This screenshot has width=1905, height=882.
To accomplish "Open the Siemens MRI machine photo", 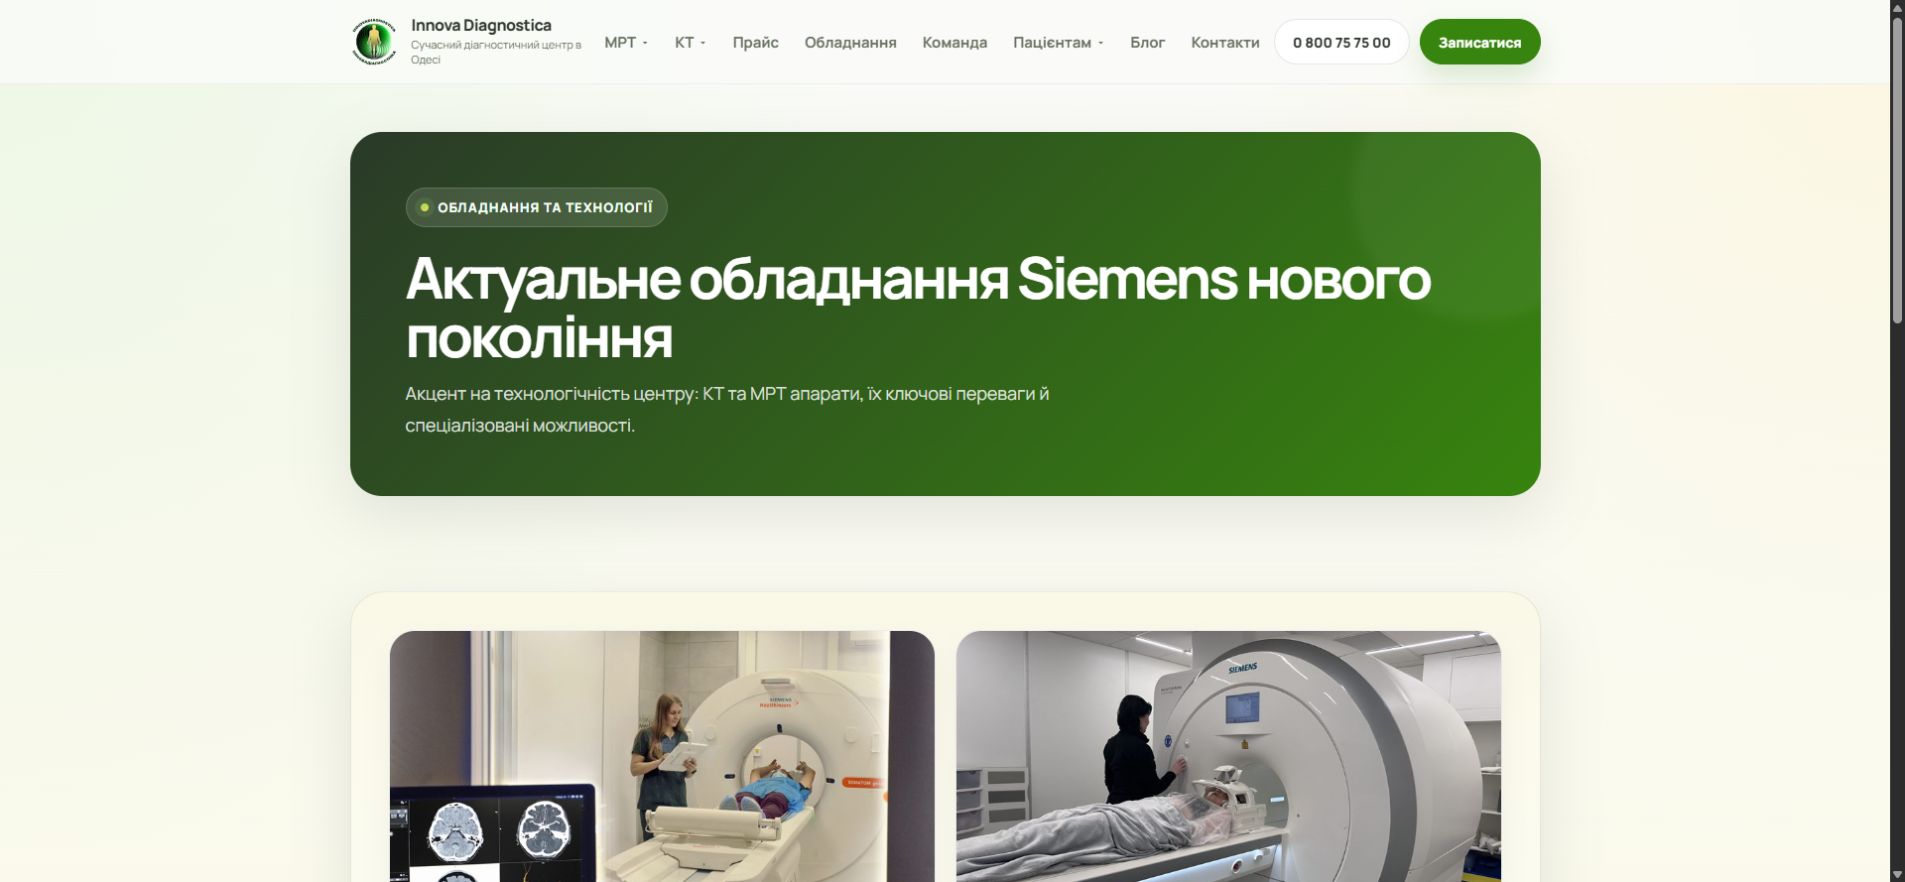I will [1228, 756].
